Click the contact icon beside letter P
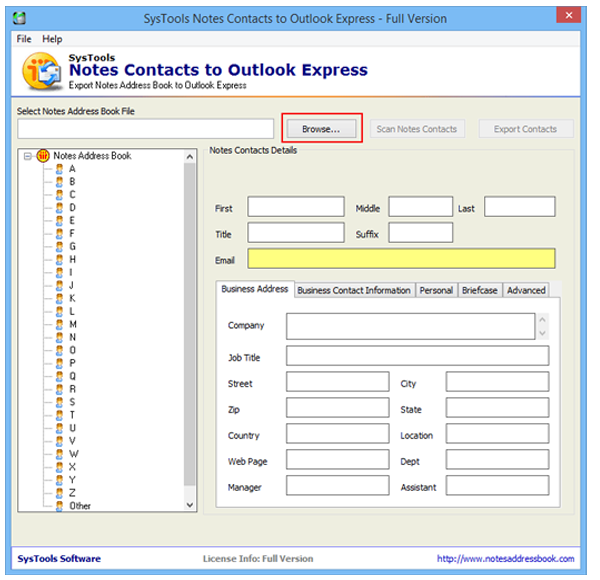Viewport: 600px width, 580px height. tap(59, 363)
